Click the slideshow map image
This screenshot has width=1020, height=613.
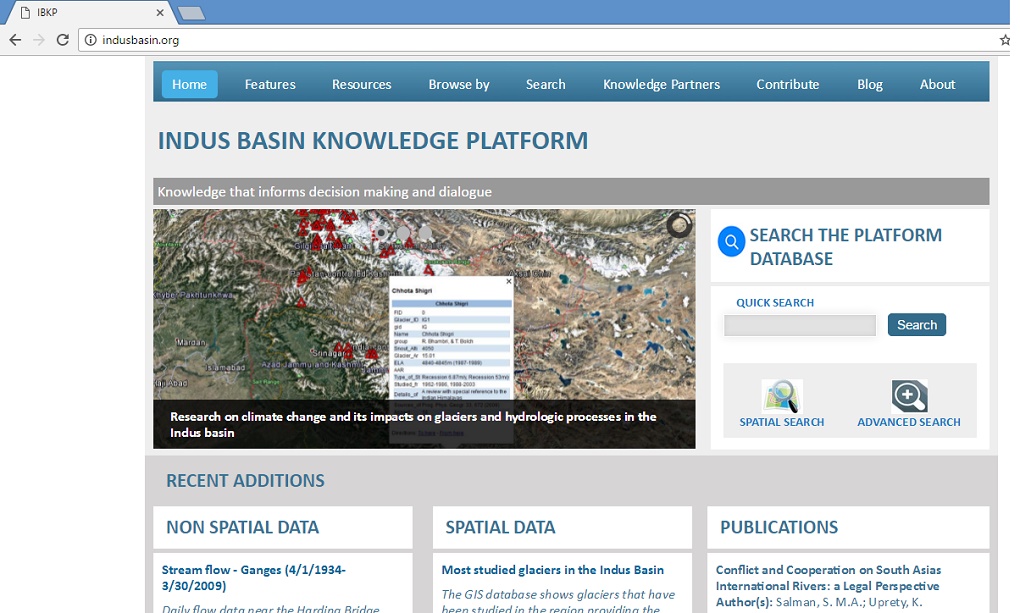tap(424, 329)
